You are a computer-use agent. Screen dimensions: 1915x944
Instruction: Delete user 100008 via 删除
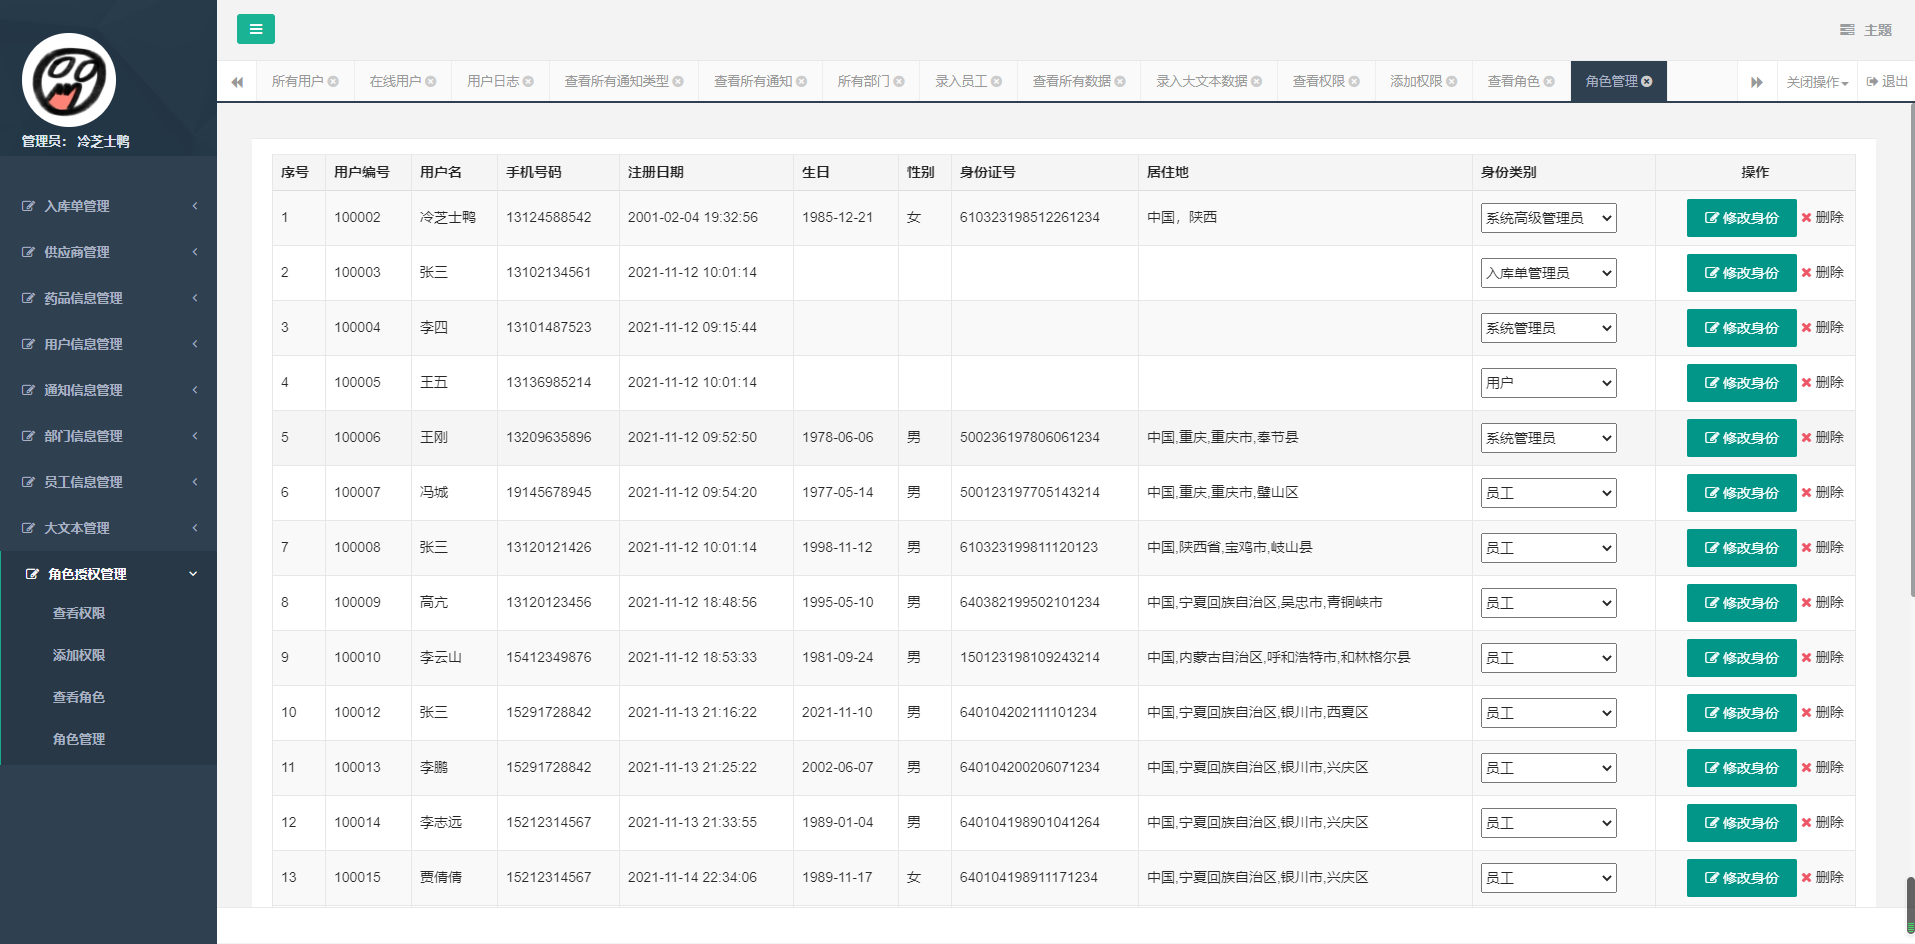(x=1822, y=547)
